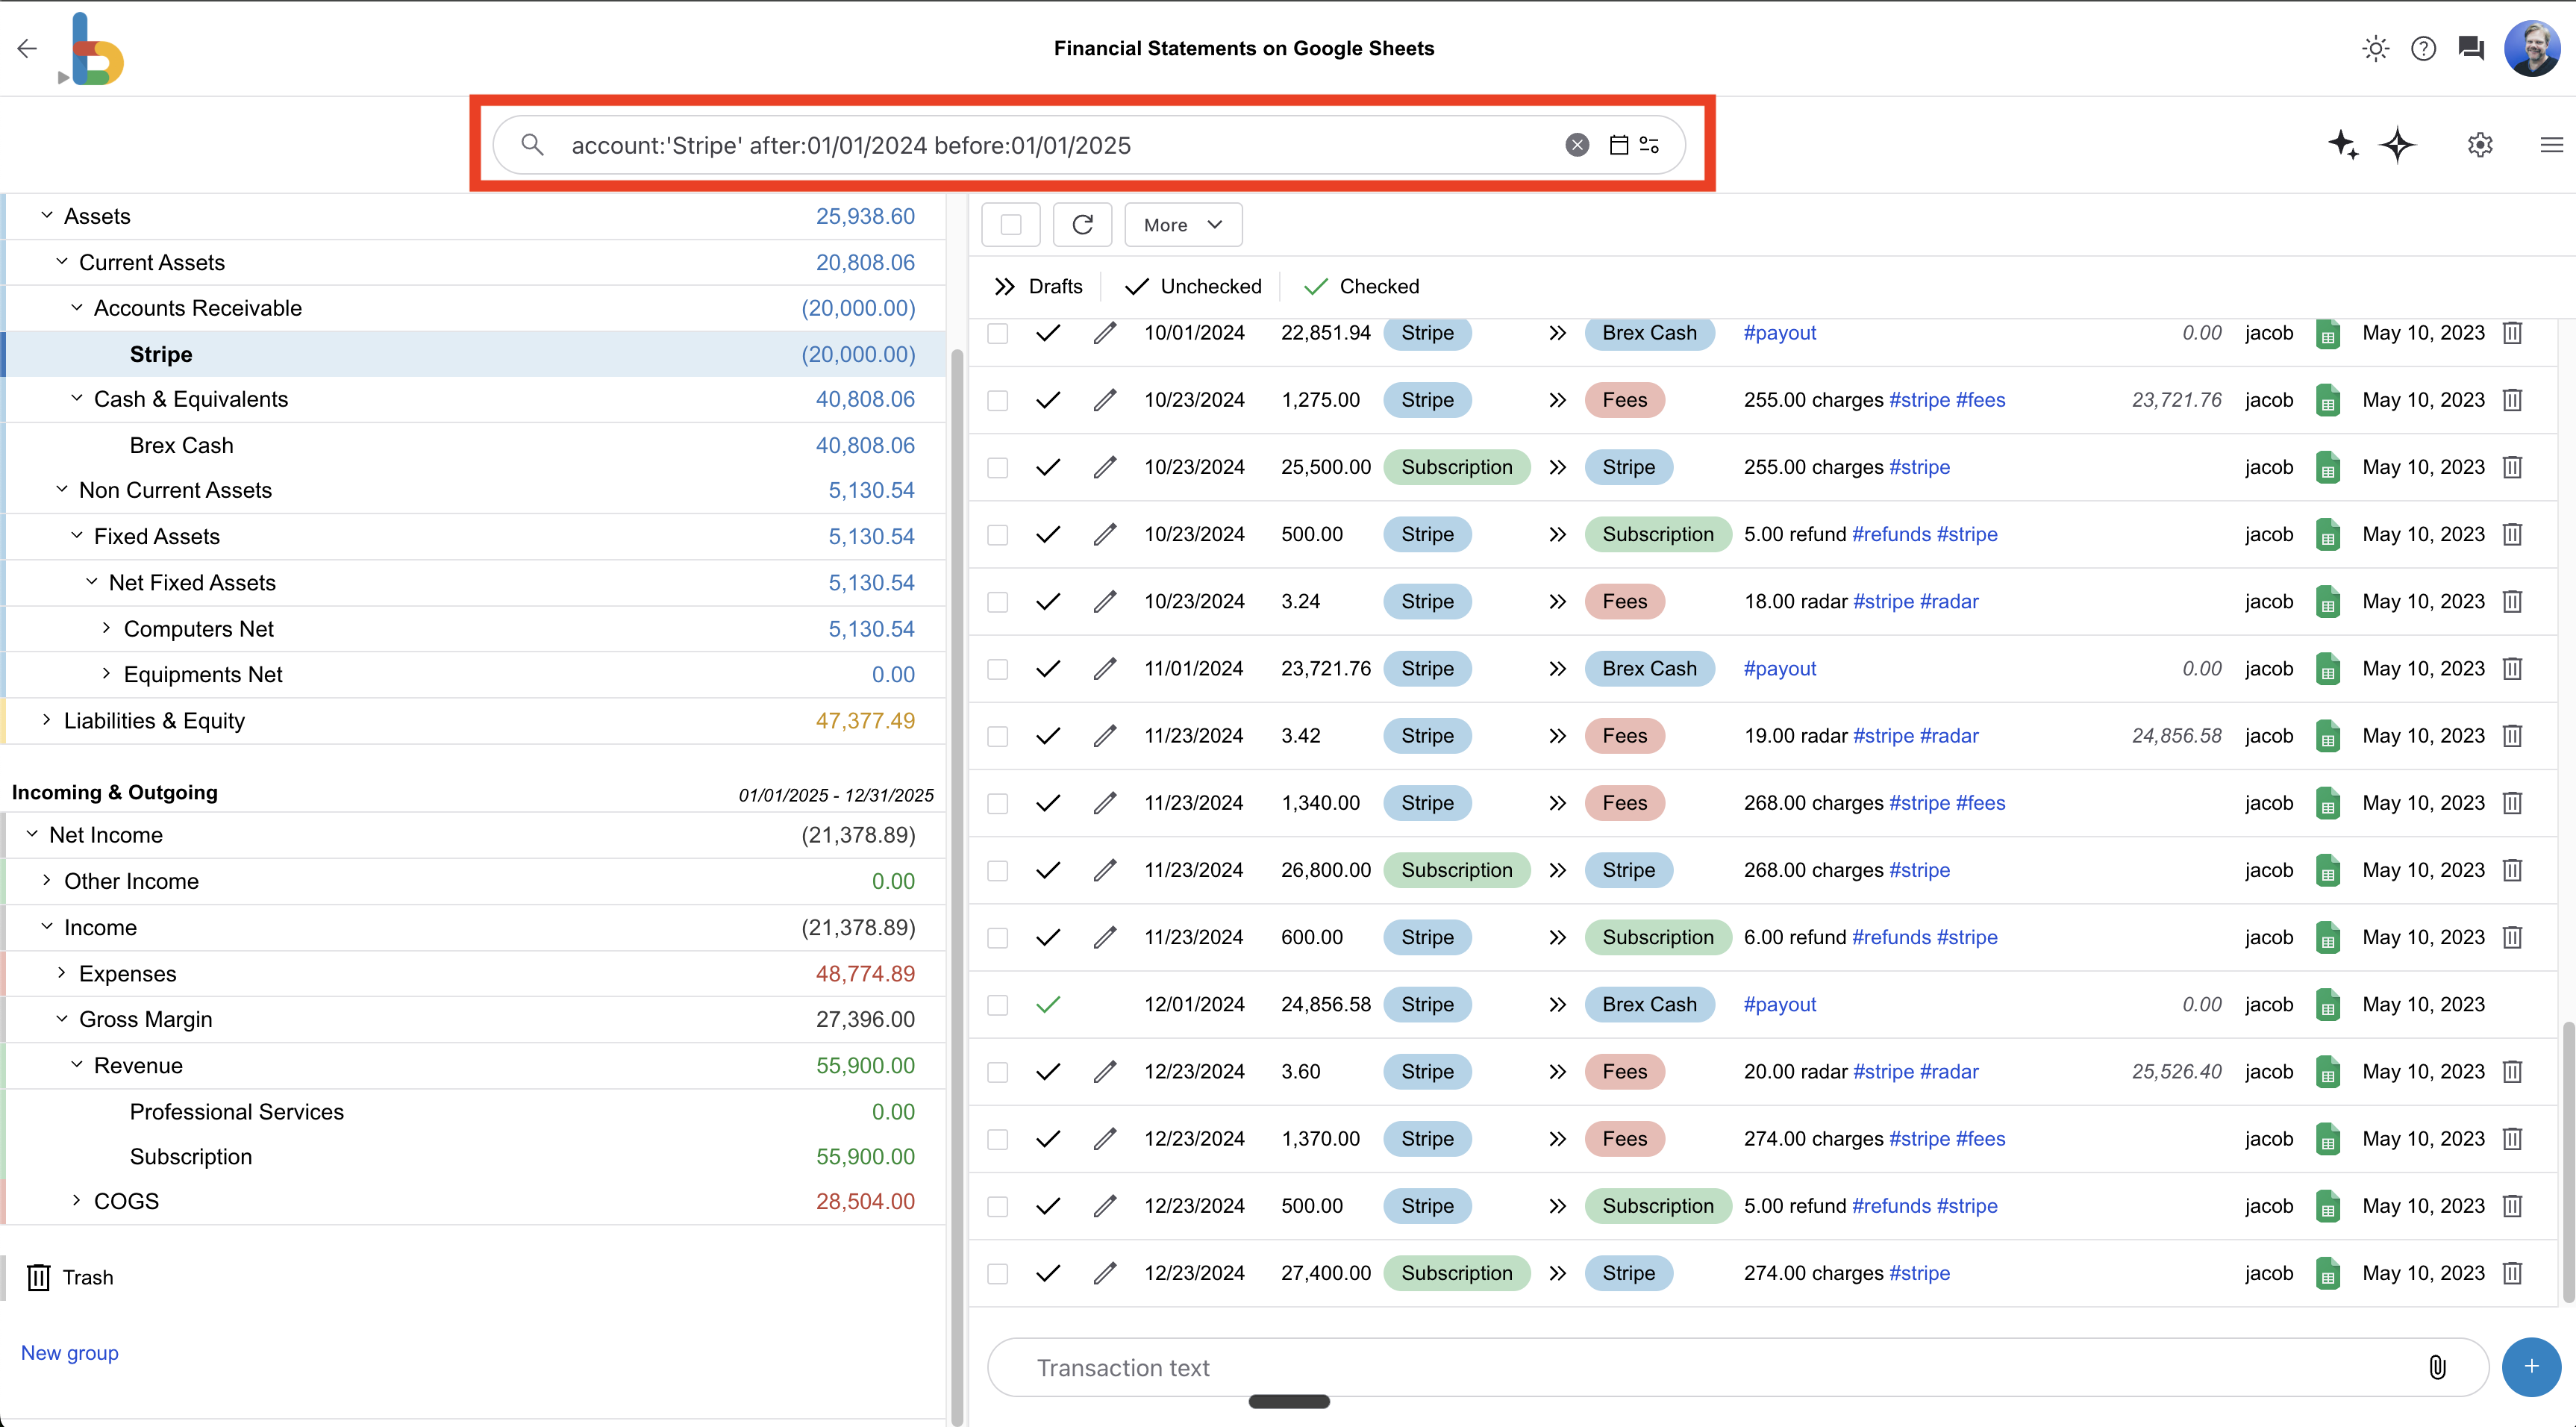Select all transactions checkbox
The height and width of the screenshot is (1427, 2576).
click(x=1011, y=224)
